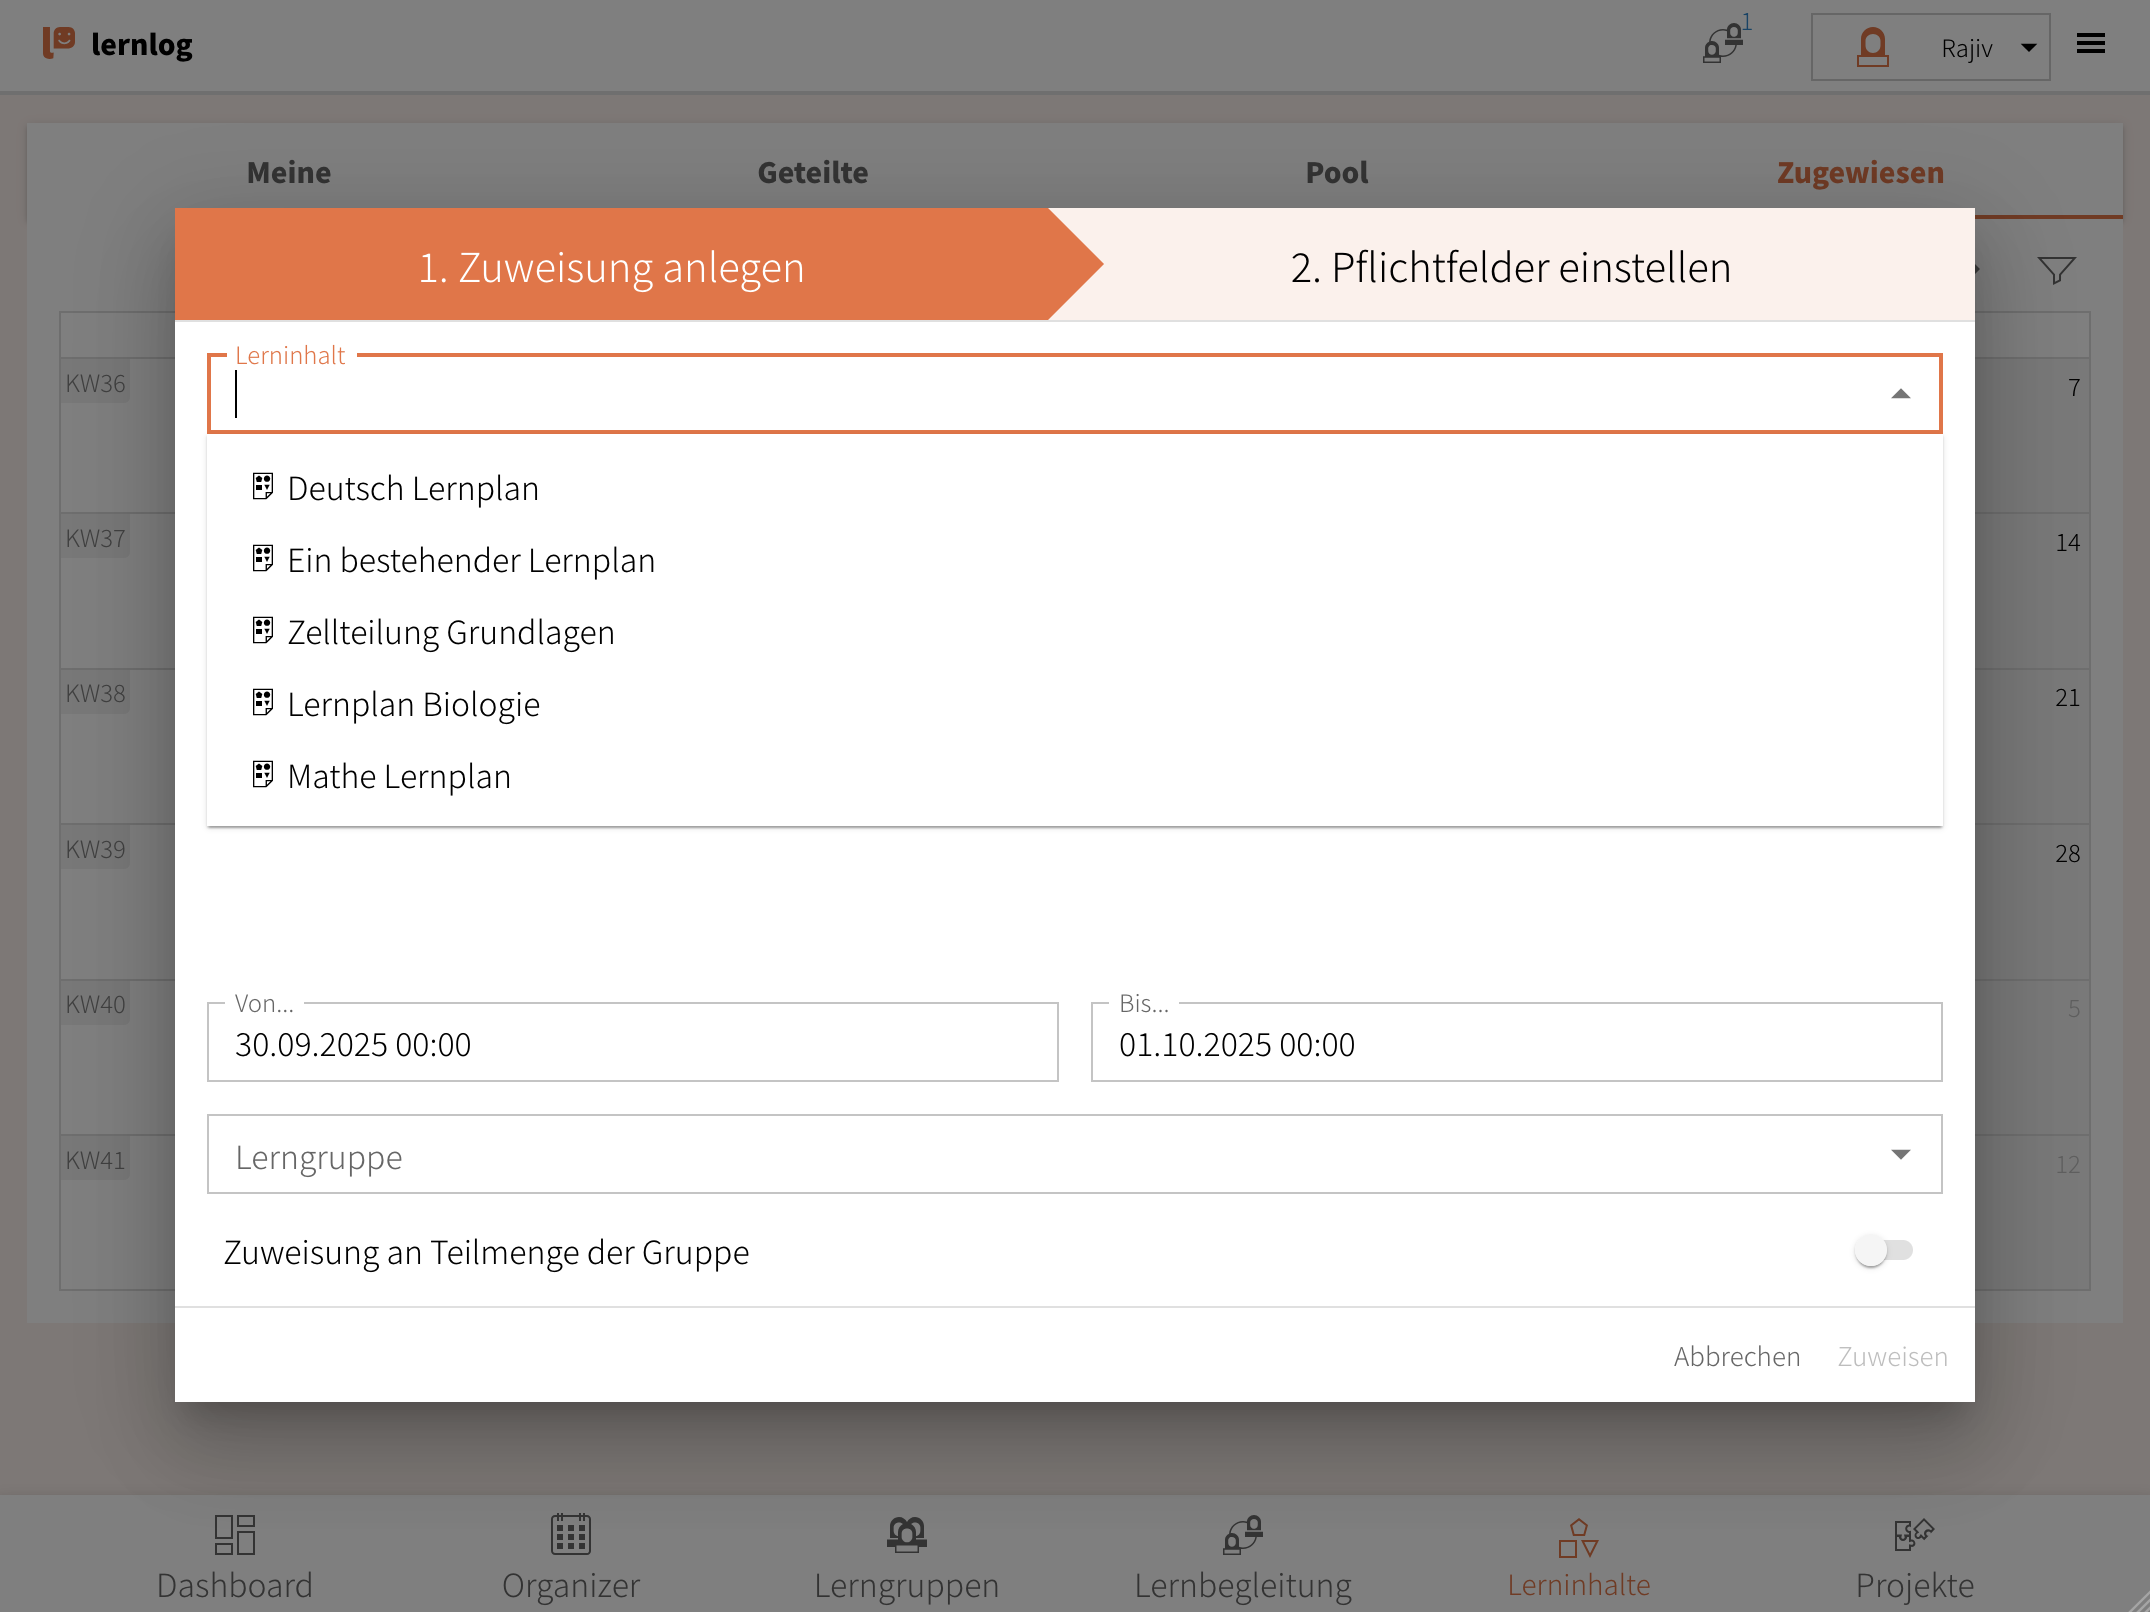Click the hamburger menu icon
Screen dimensions: 2150x1612
point(2090,44)
